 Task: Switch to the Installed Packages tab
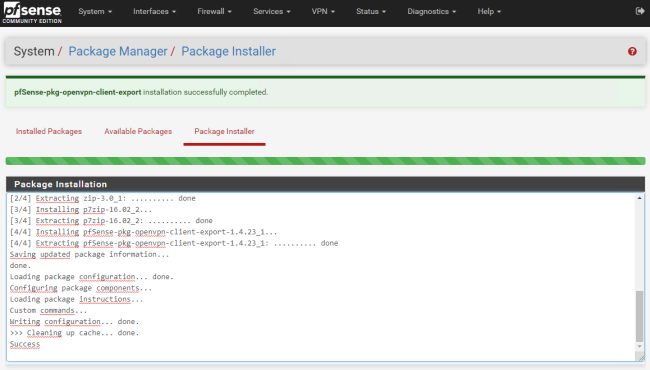pyautogui.click(x=49, y=131)
